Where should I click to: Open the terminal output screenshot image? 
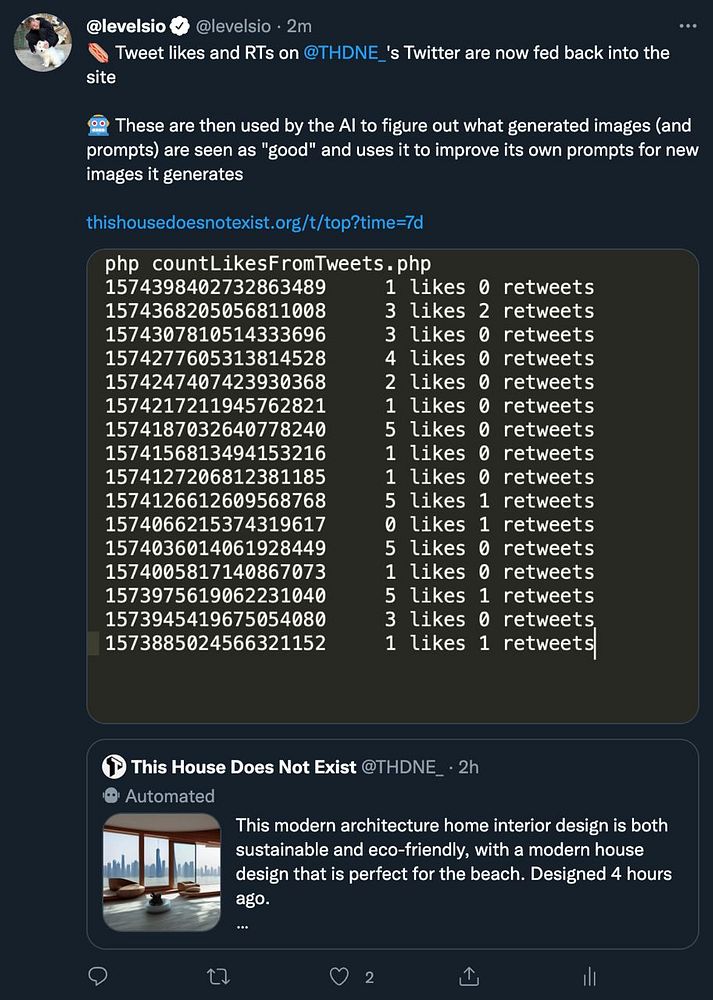392,485
